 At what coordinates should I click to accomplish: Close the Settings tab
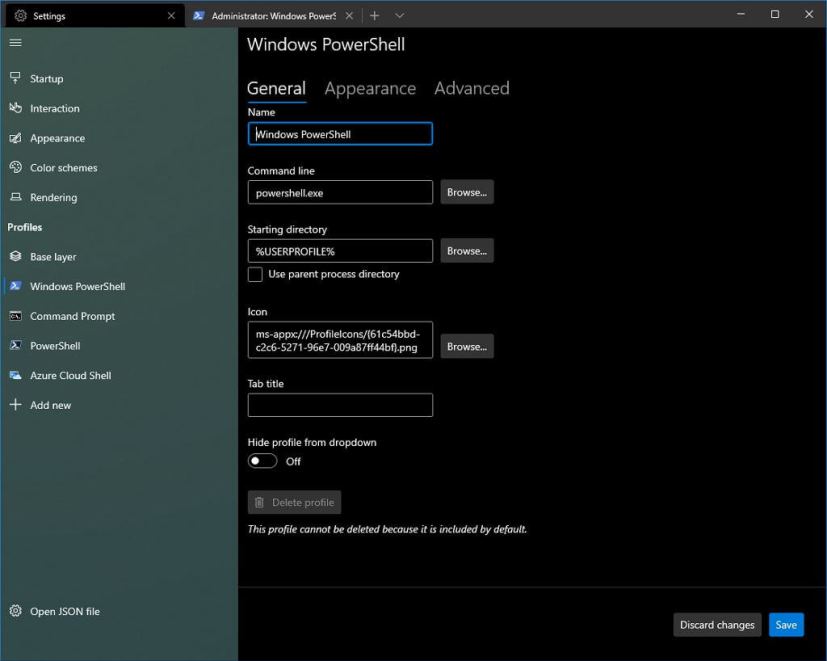[171, 16]
